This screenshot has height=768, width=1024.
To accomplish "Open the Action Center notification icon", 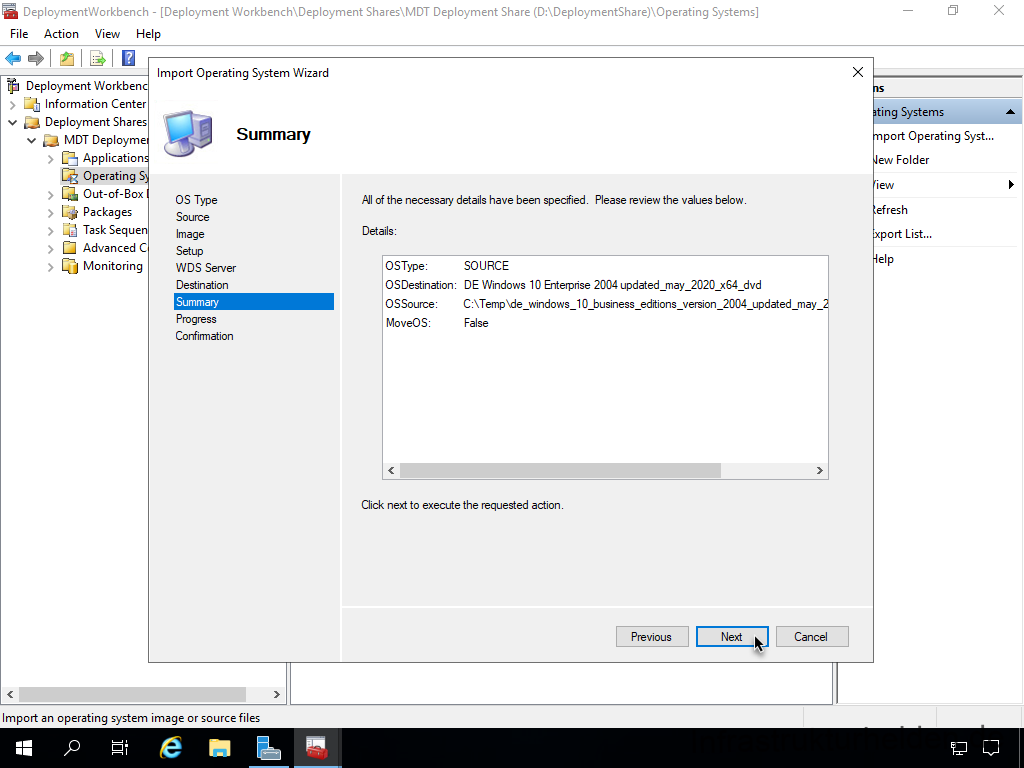I will (991, 748).
